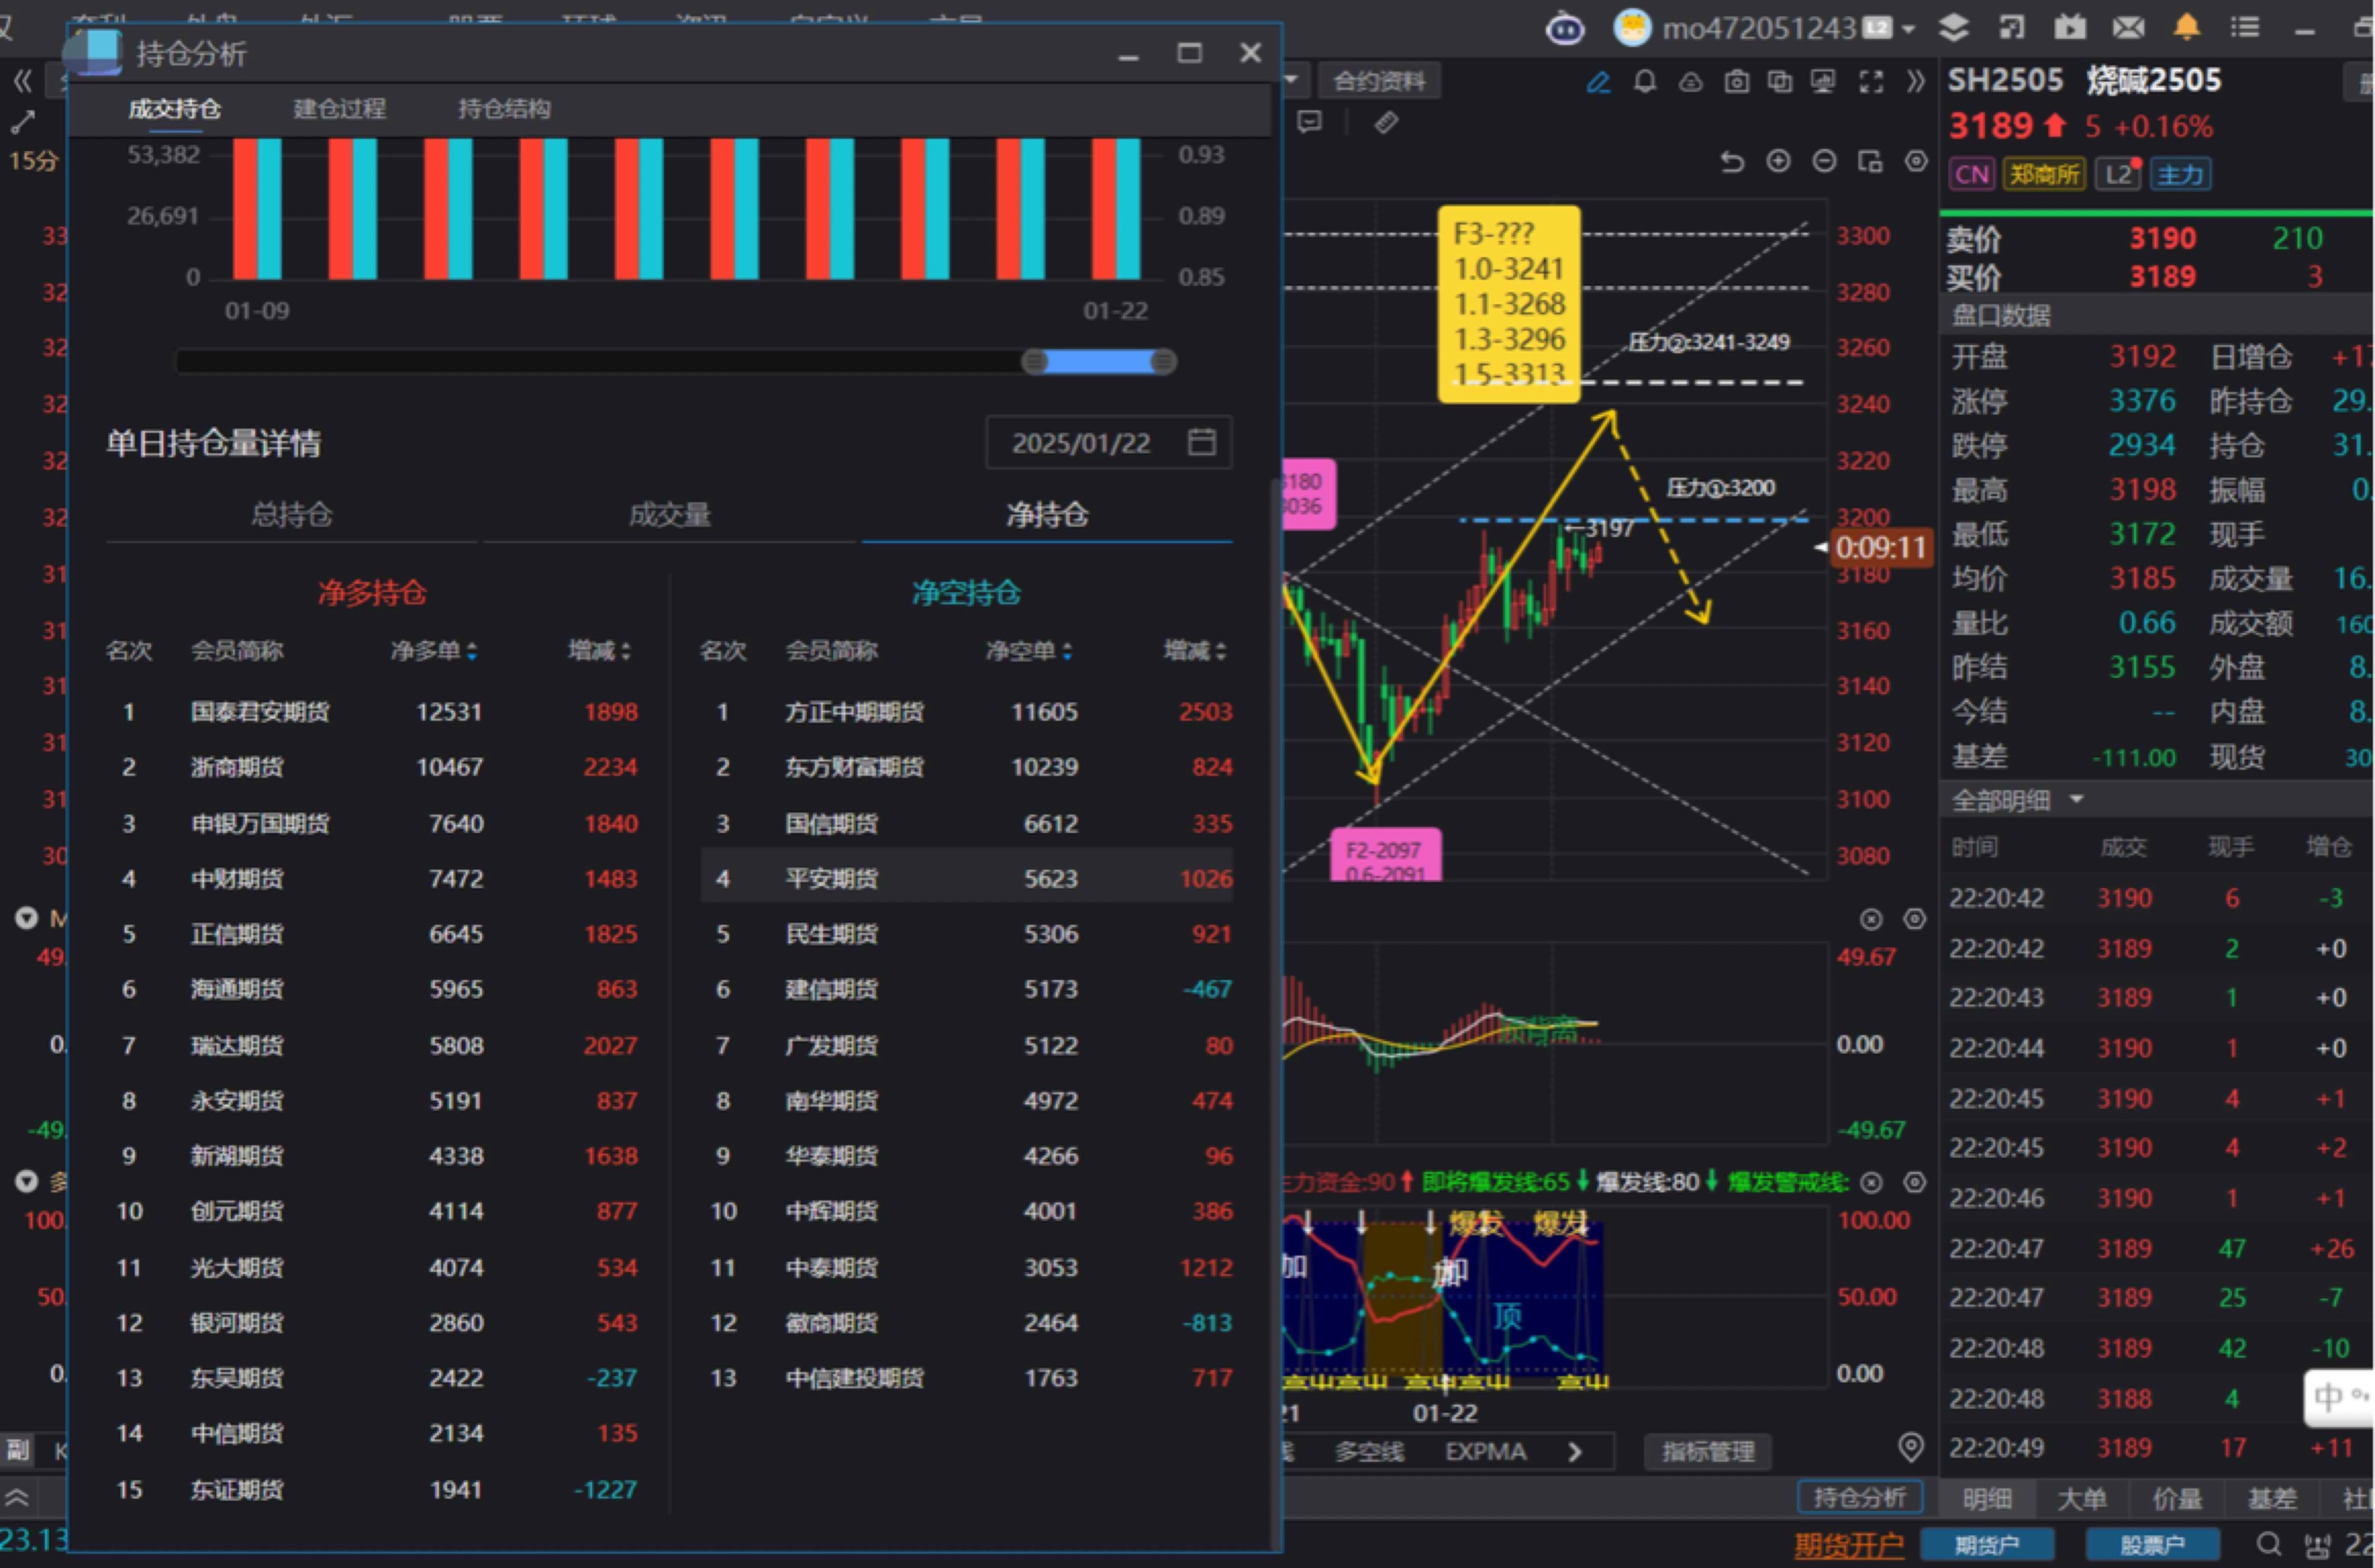
Task: Sort by 净多单 column arrows
Action: (x=472, y=652)
